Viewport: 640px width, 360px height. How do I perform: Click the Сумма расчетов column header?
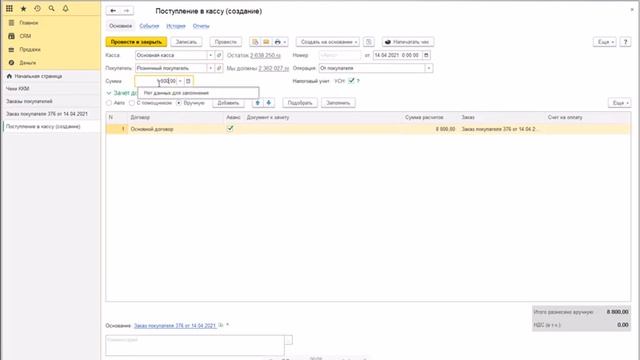click(x=424, y=117)
